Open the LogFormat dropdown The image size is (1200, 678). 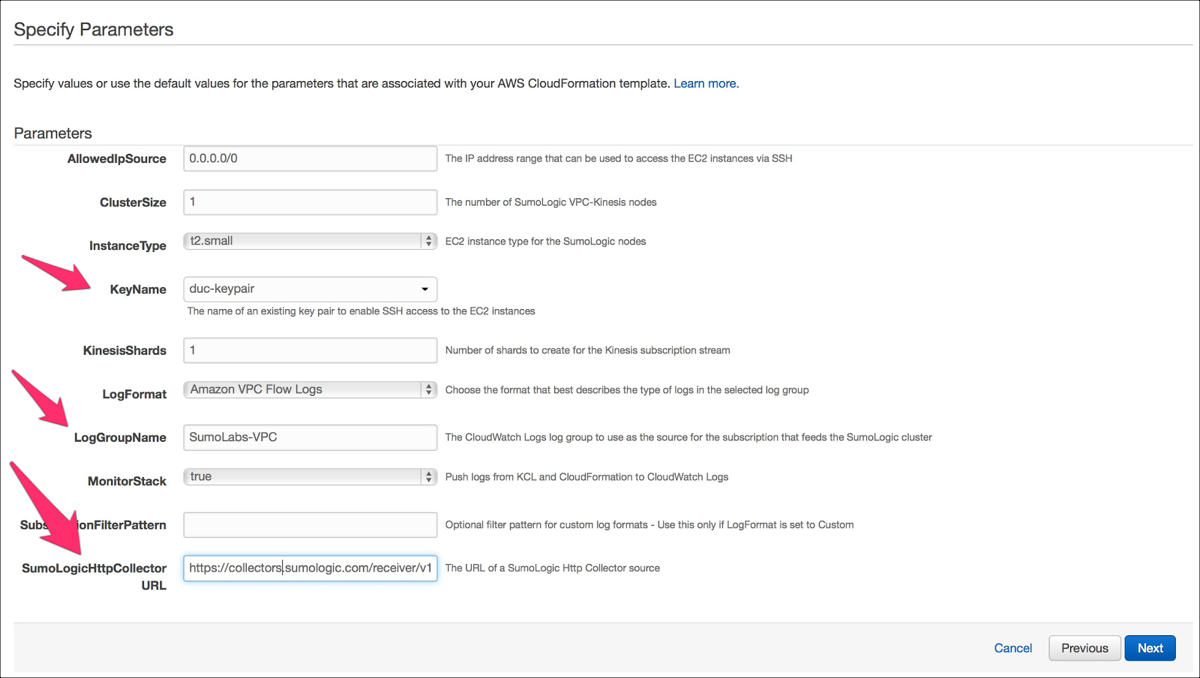(302, 389)
